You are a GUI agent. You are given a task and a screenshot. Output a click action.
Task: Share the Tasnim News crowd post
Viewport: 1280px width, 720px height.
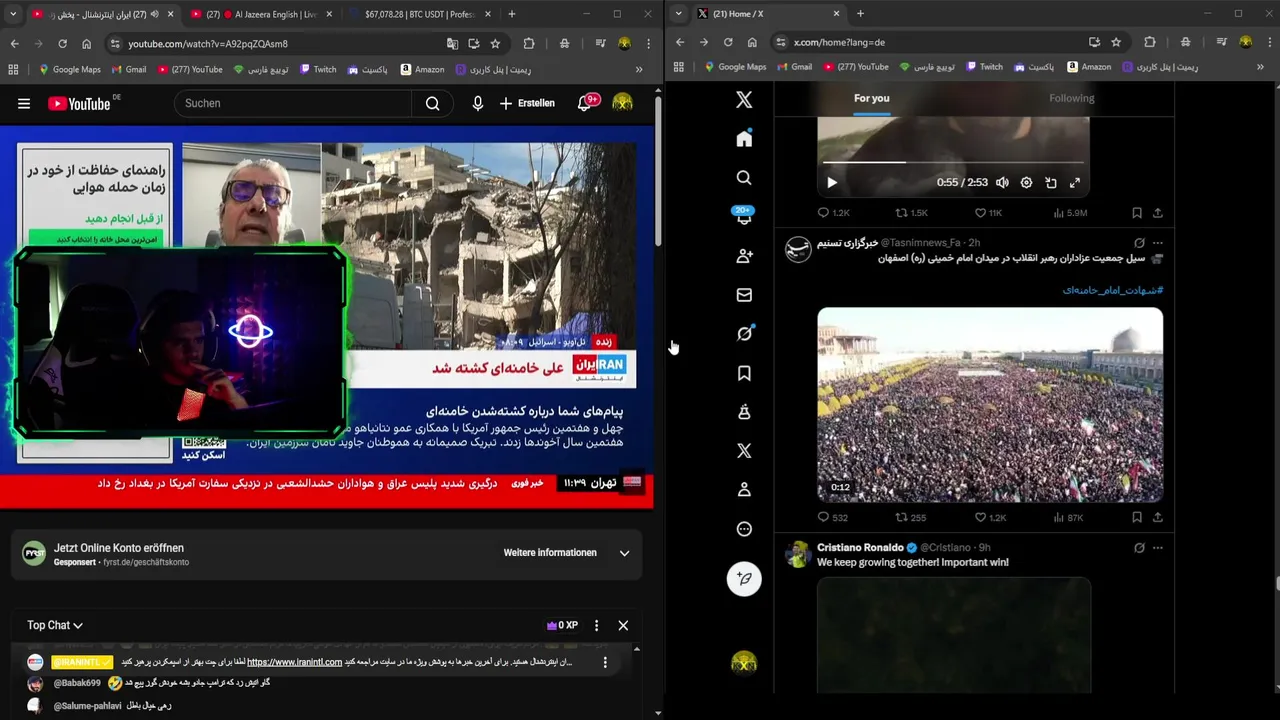pos(1158,517)
